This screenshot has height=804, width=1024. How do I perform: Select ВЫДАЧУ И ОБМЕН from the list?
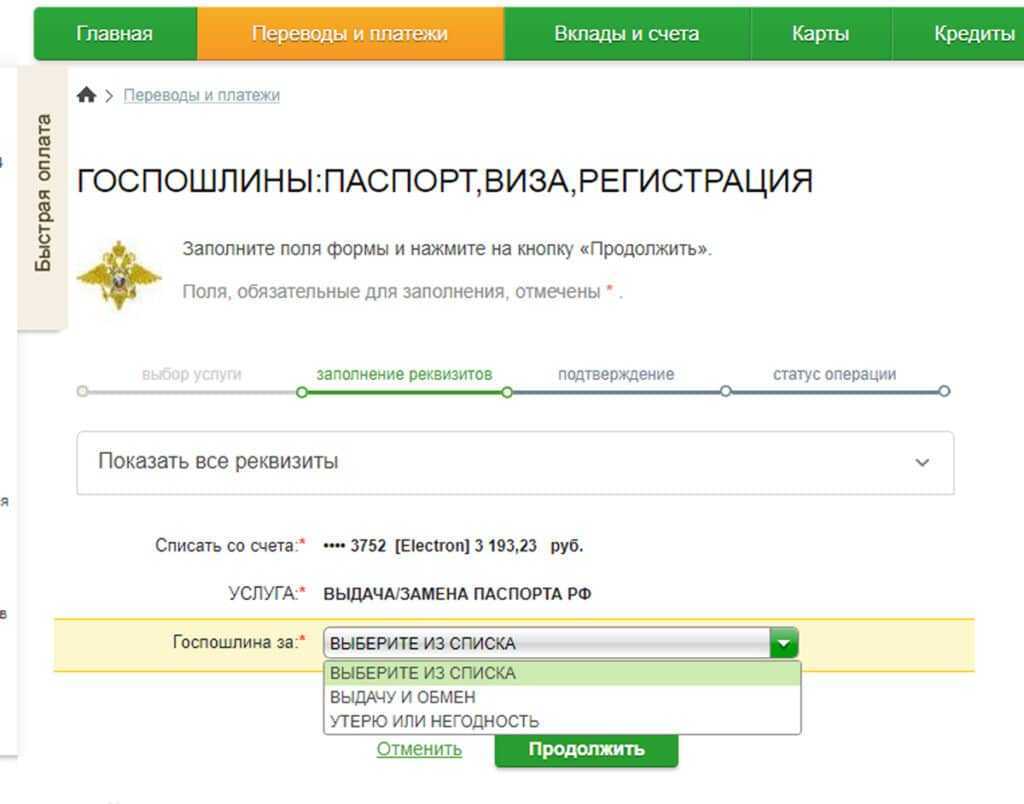tap(403, 697)
